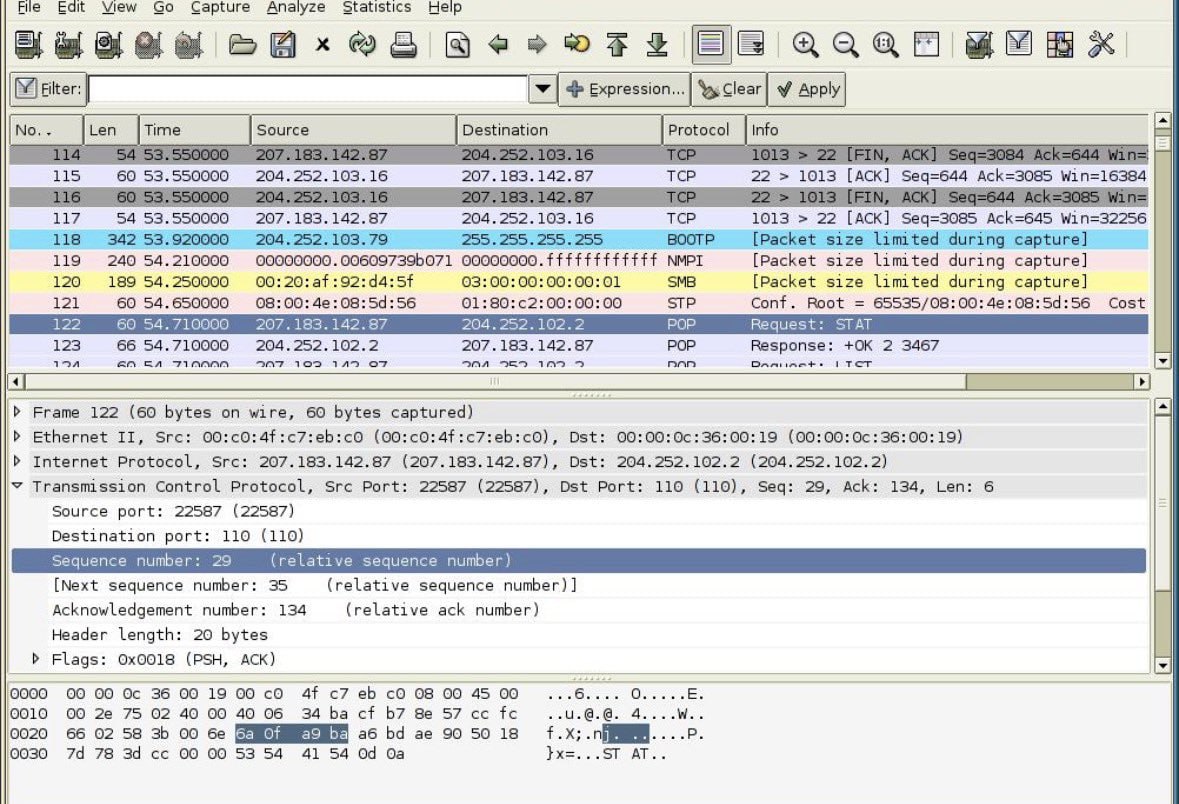Focus the display filter text field
The image size is (1179, 804).
(x=308, y=89)
